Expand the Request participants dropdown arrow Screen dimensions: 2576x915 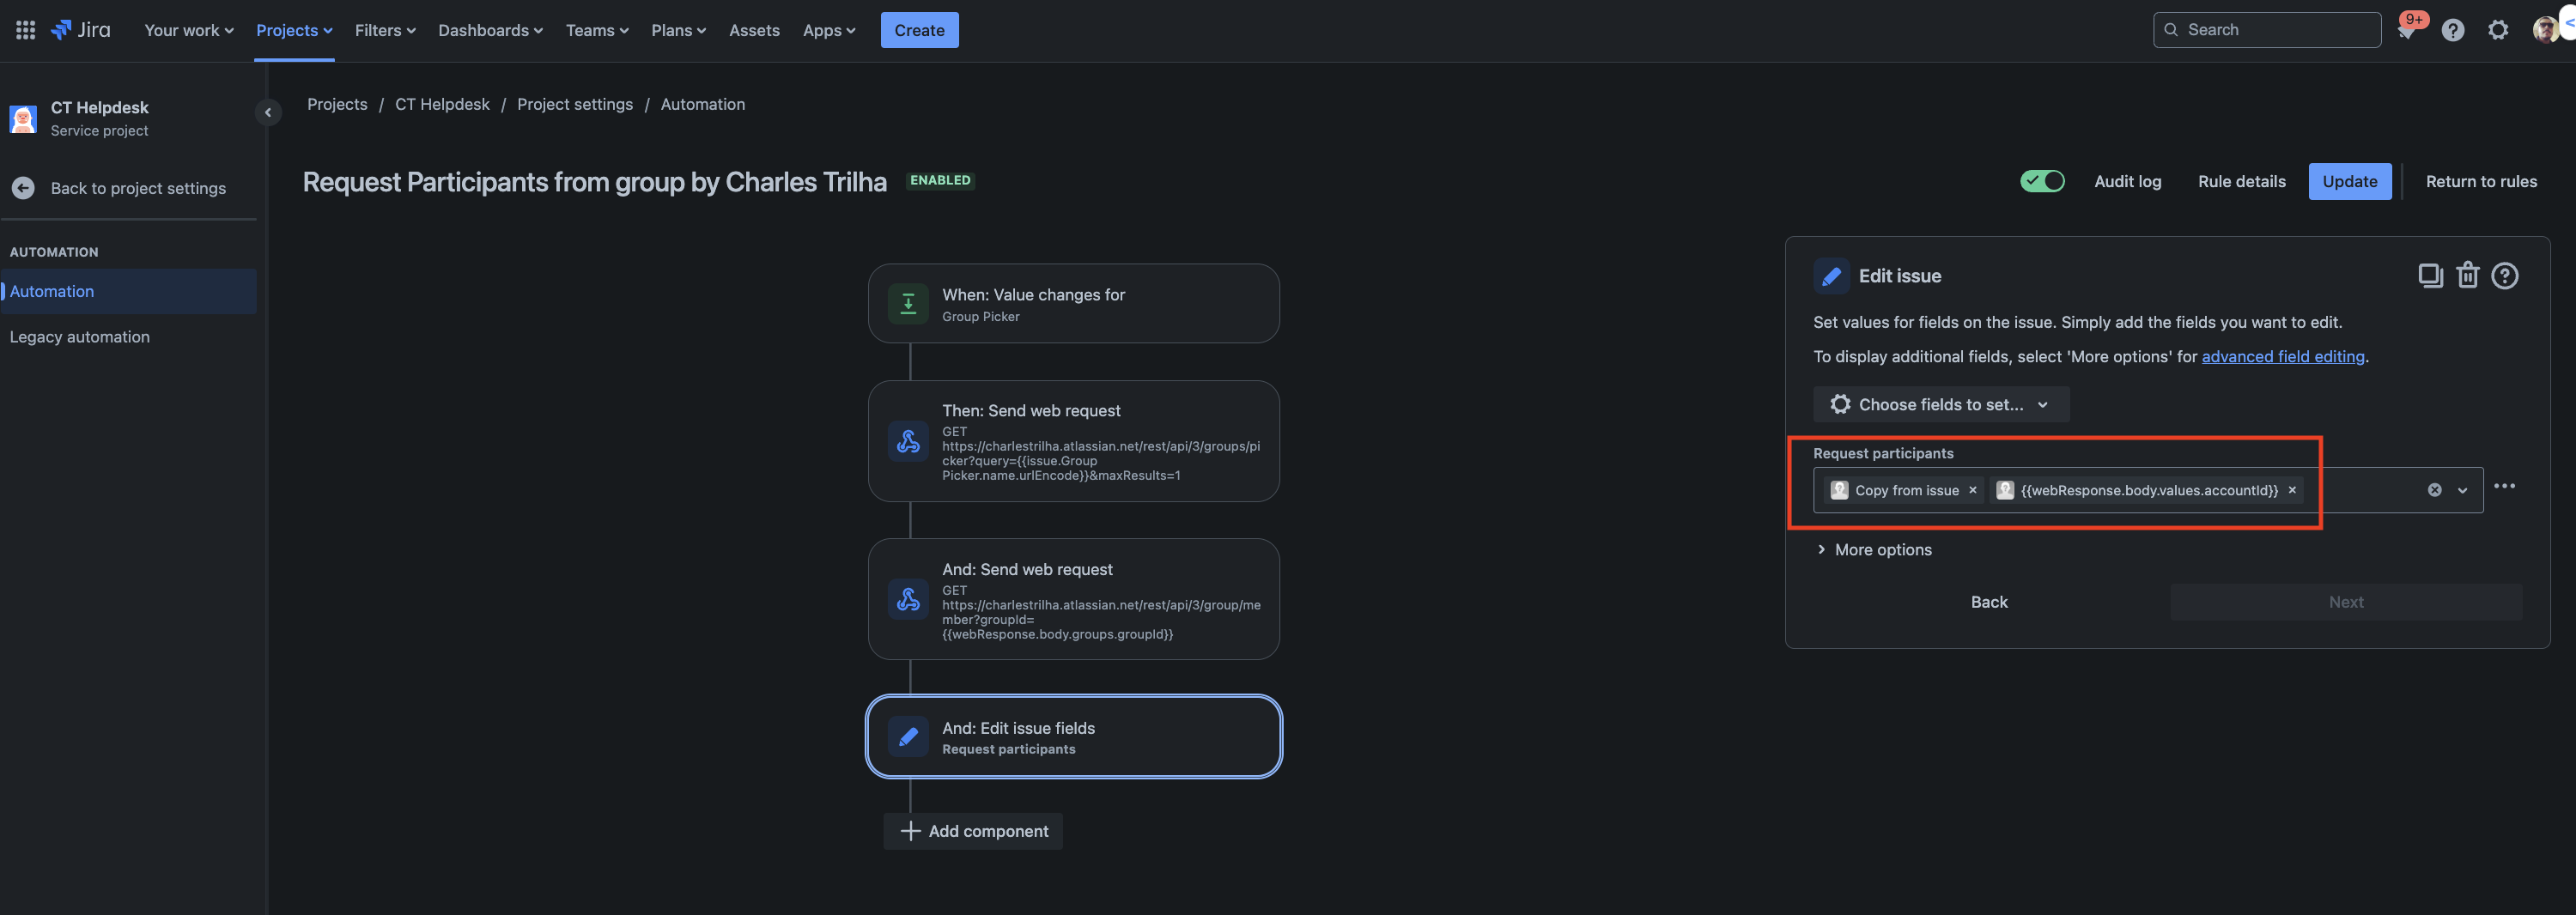pyautogui.click(x=2462, y=490)
